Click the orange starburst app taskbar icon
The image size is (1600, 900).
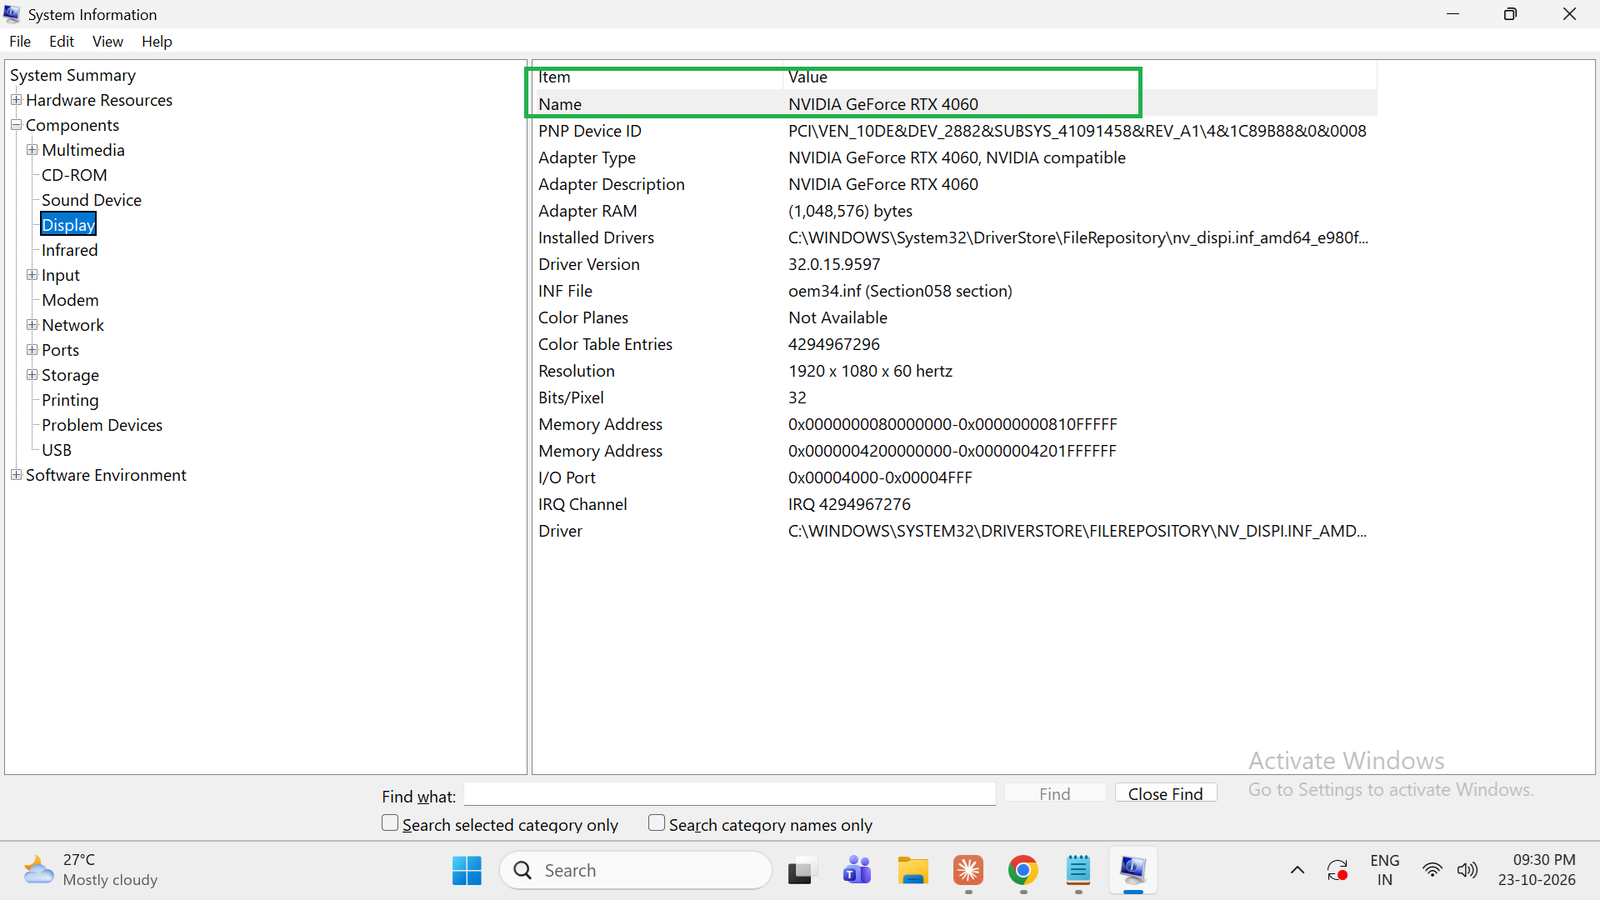click(968, 870)
